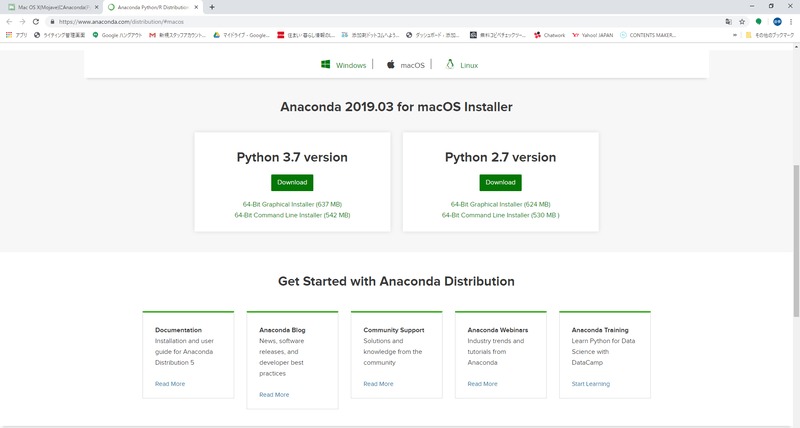Select the Windows platform tab
Screen dimensions: 800x428
coord(343,65)
